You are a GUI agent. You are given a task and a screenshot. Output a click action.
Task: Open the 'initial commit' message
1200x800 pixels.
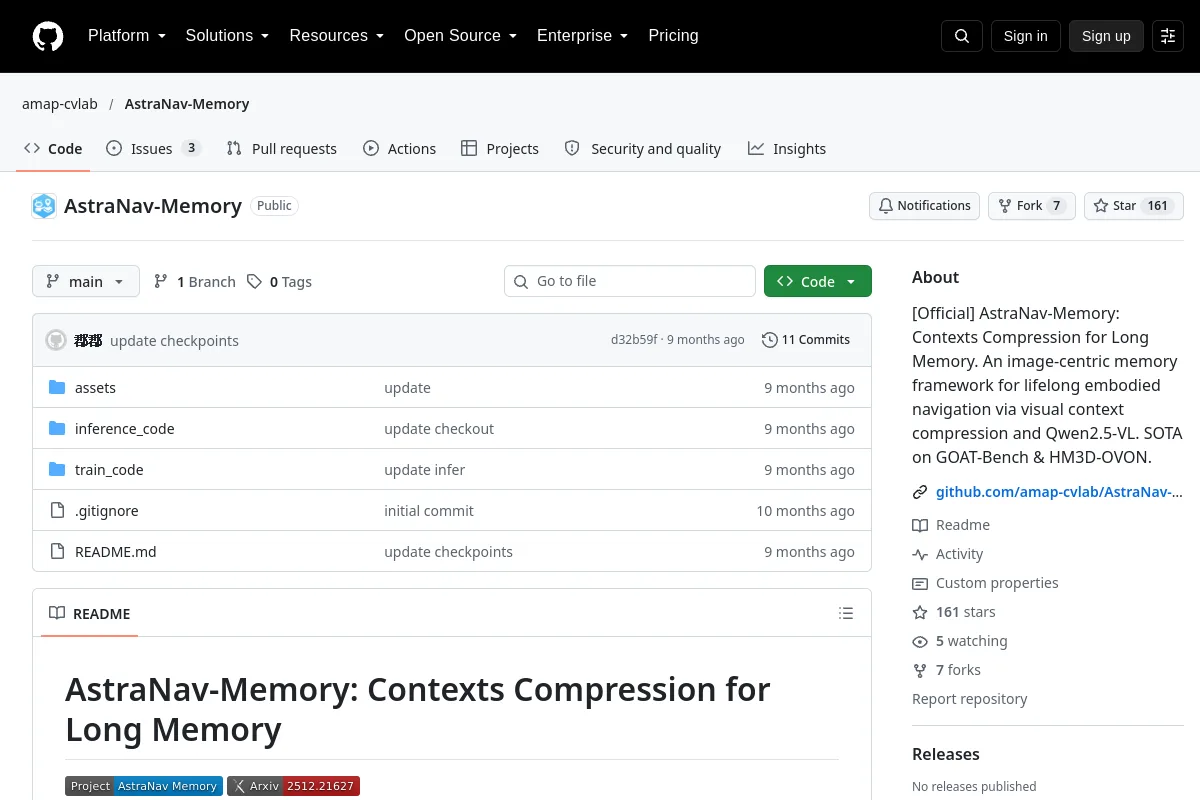click(x=429, y=511)
